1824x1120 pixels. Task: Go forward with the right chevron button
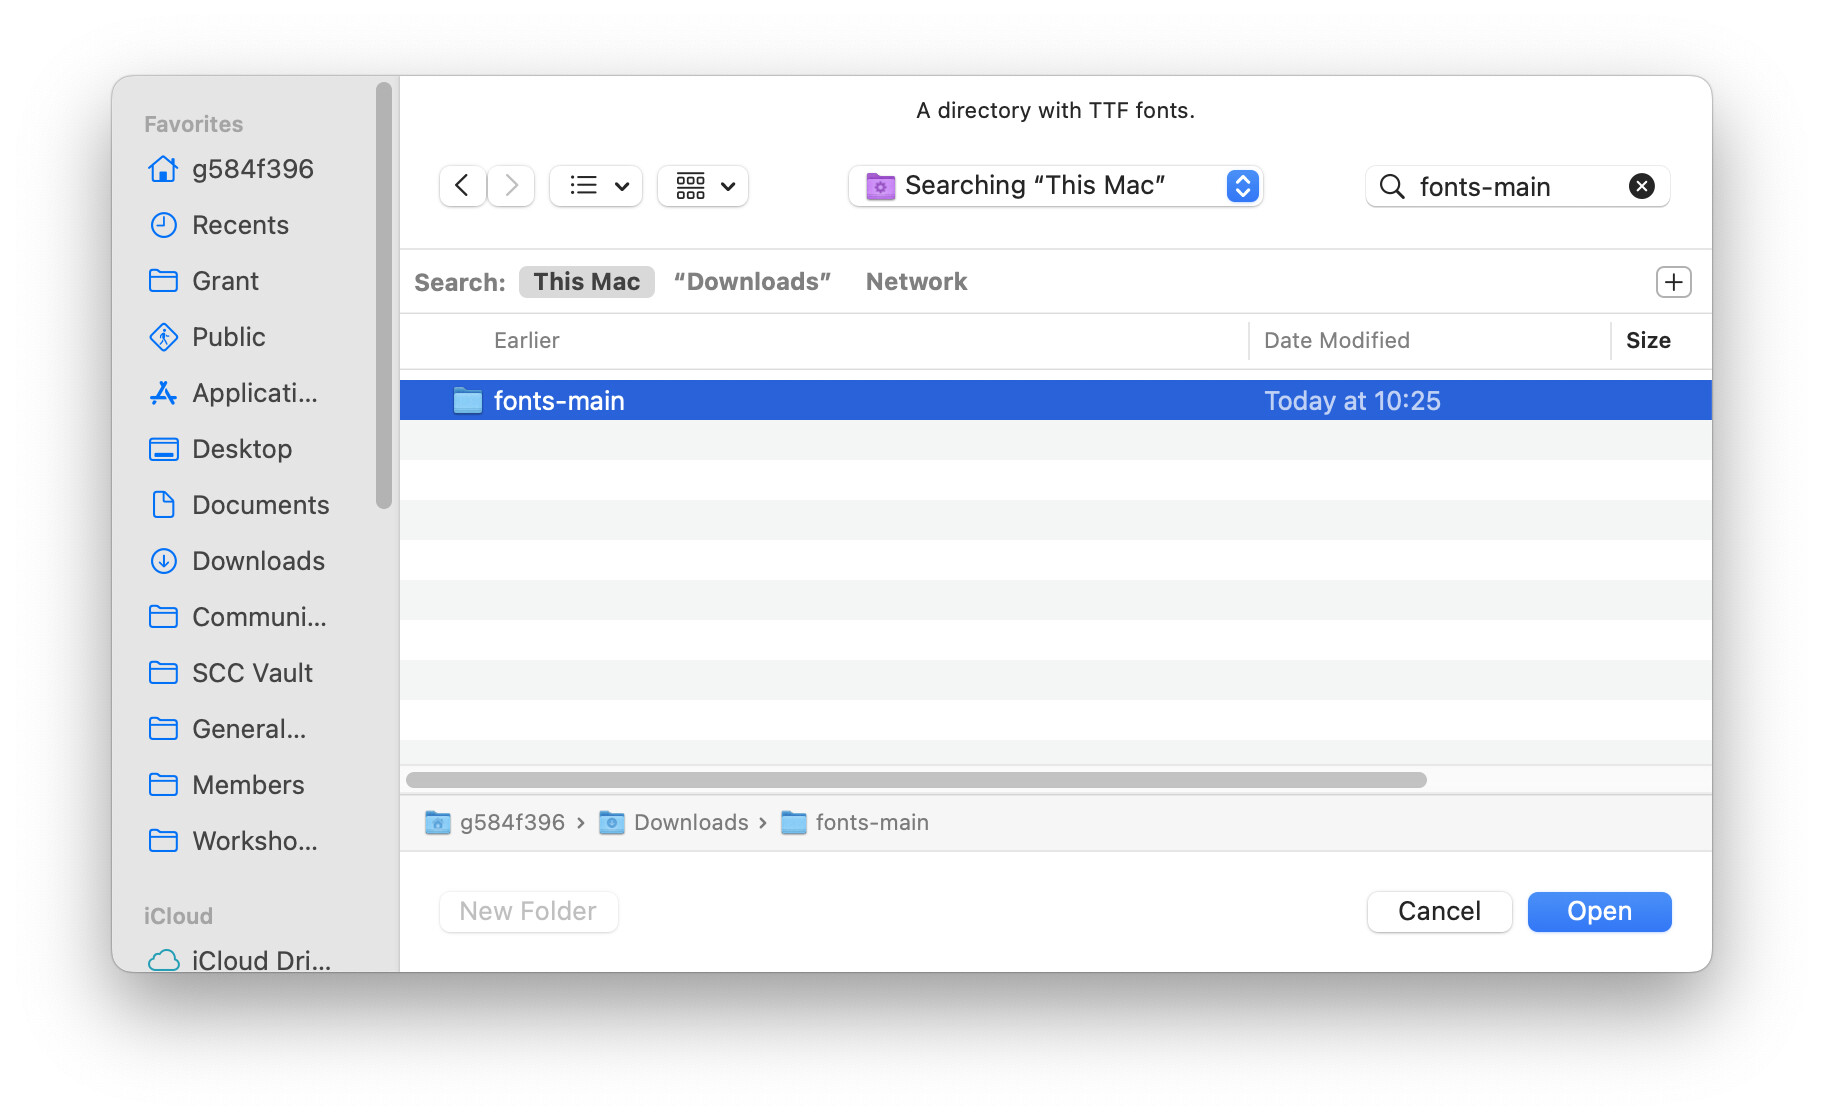click(511, 186)
